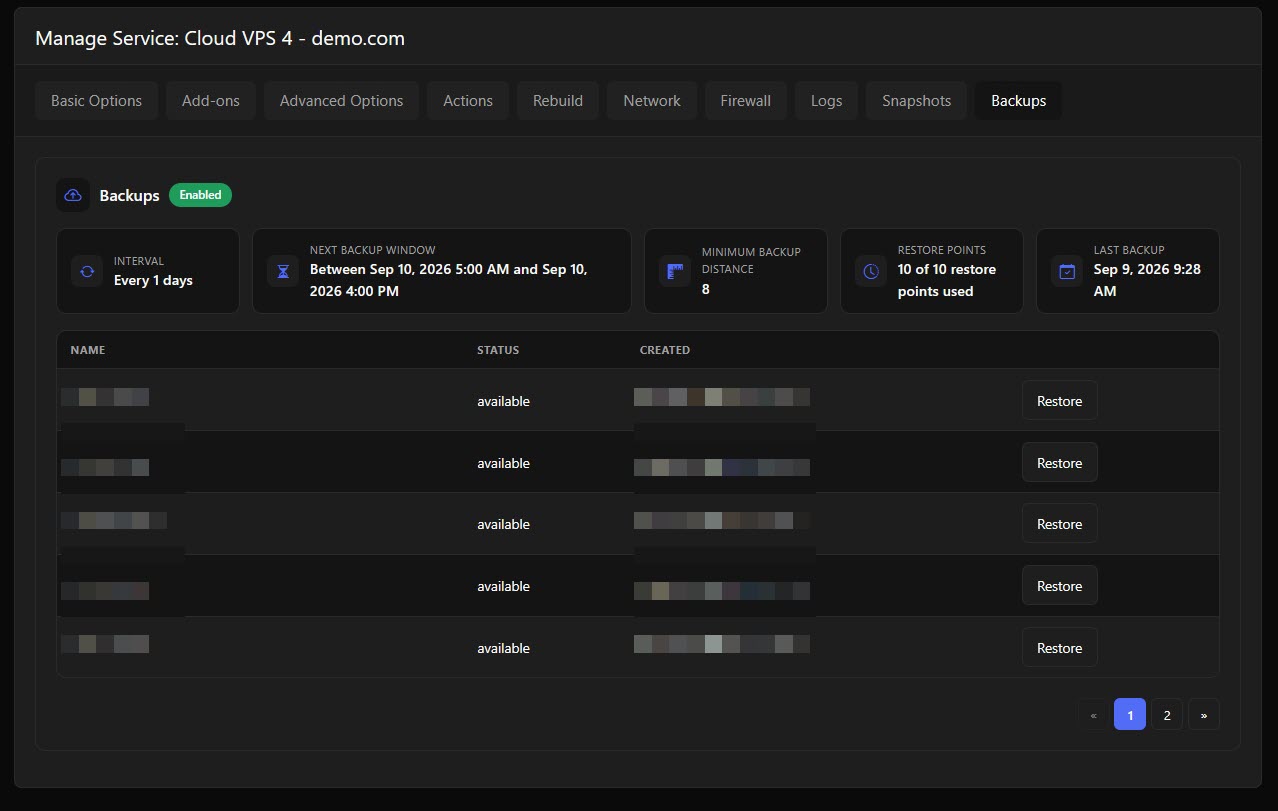Open the Basic Options tab

tap(97, 101)
